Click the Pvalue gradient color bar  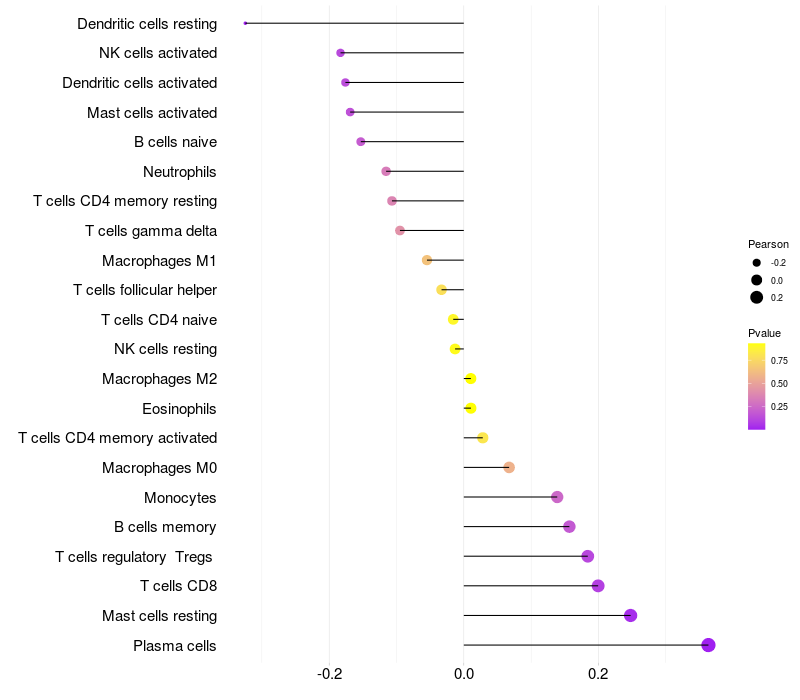pos(757,386)
